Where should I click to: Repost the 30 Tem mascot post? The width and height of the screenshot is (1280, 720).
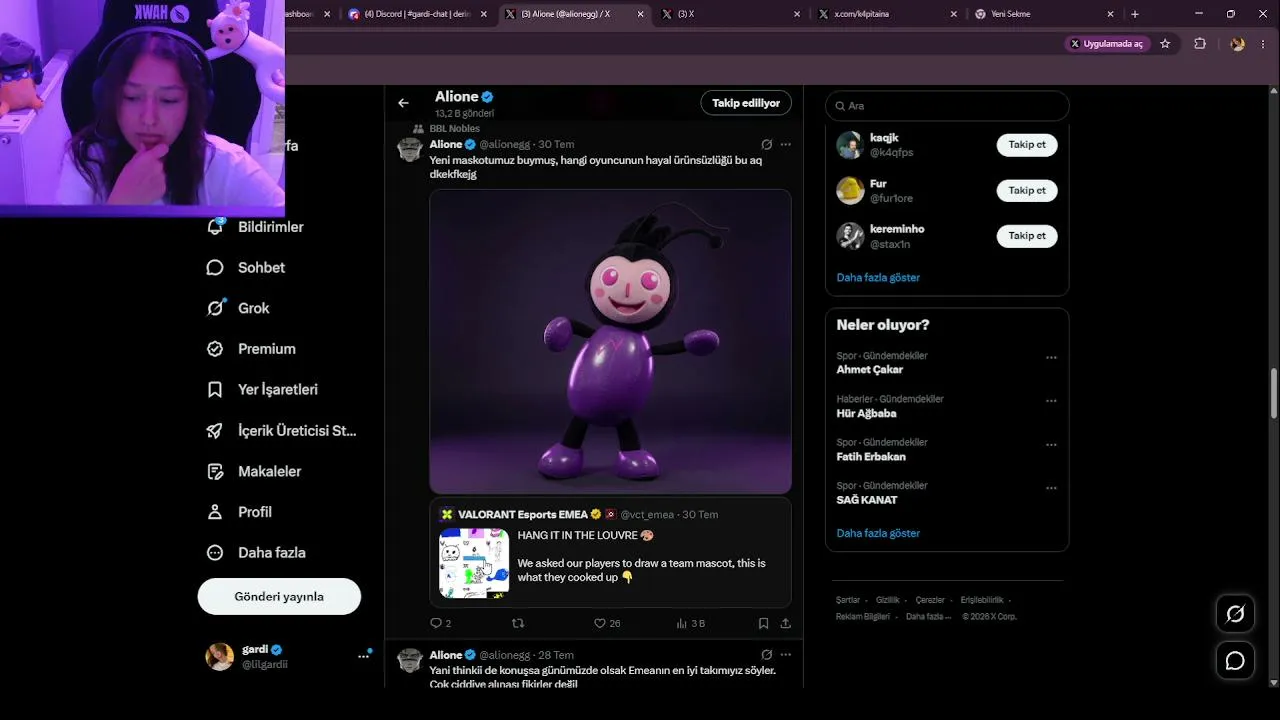point(518,623)
